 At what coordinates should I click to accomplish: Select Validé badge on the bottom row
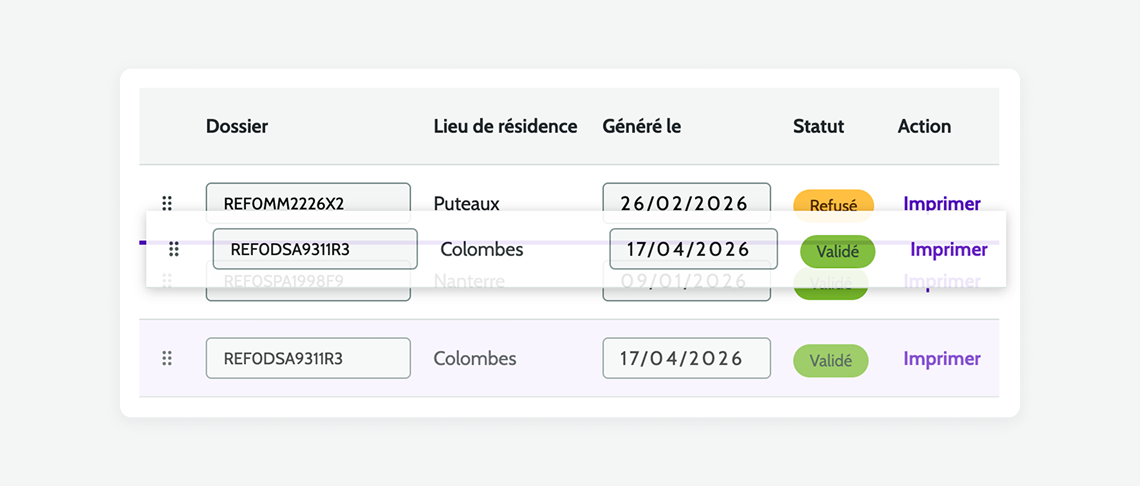pos(831,361)
